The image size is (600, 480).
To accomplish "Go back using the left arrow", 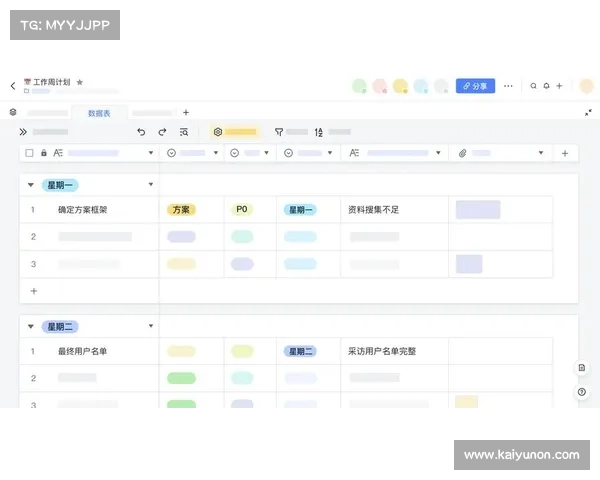I will [13, 86].
